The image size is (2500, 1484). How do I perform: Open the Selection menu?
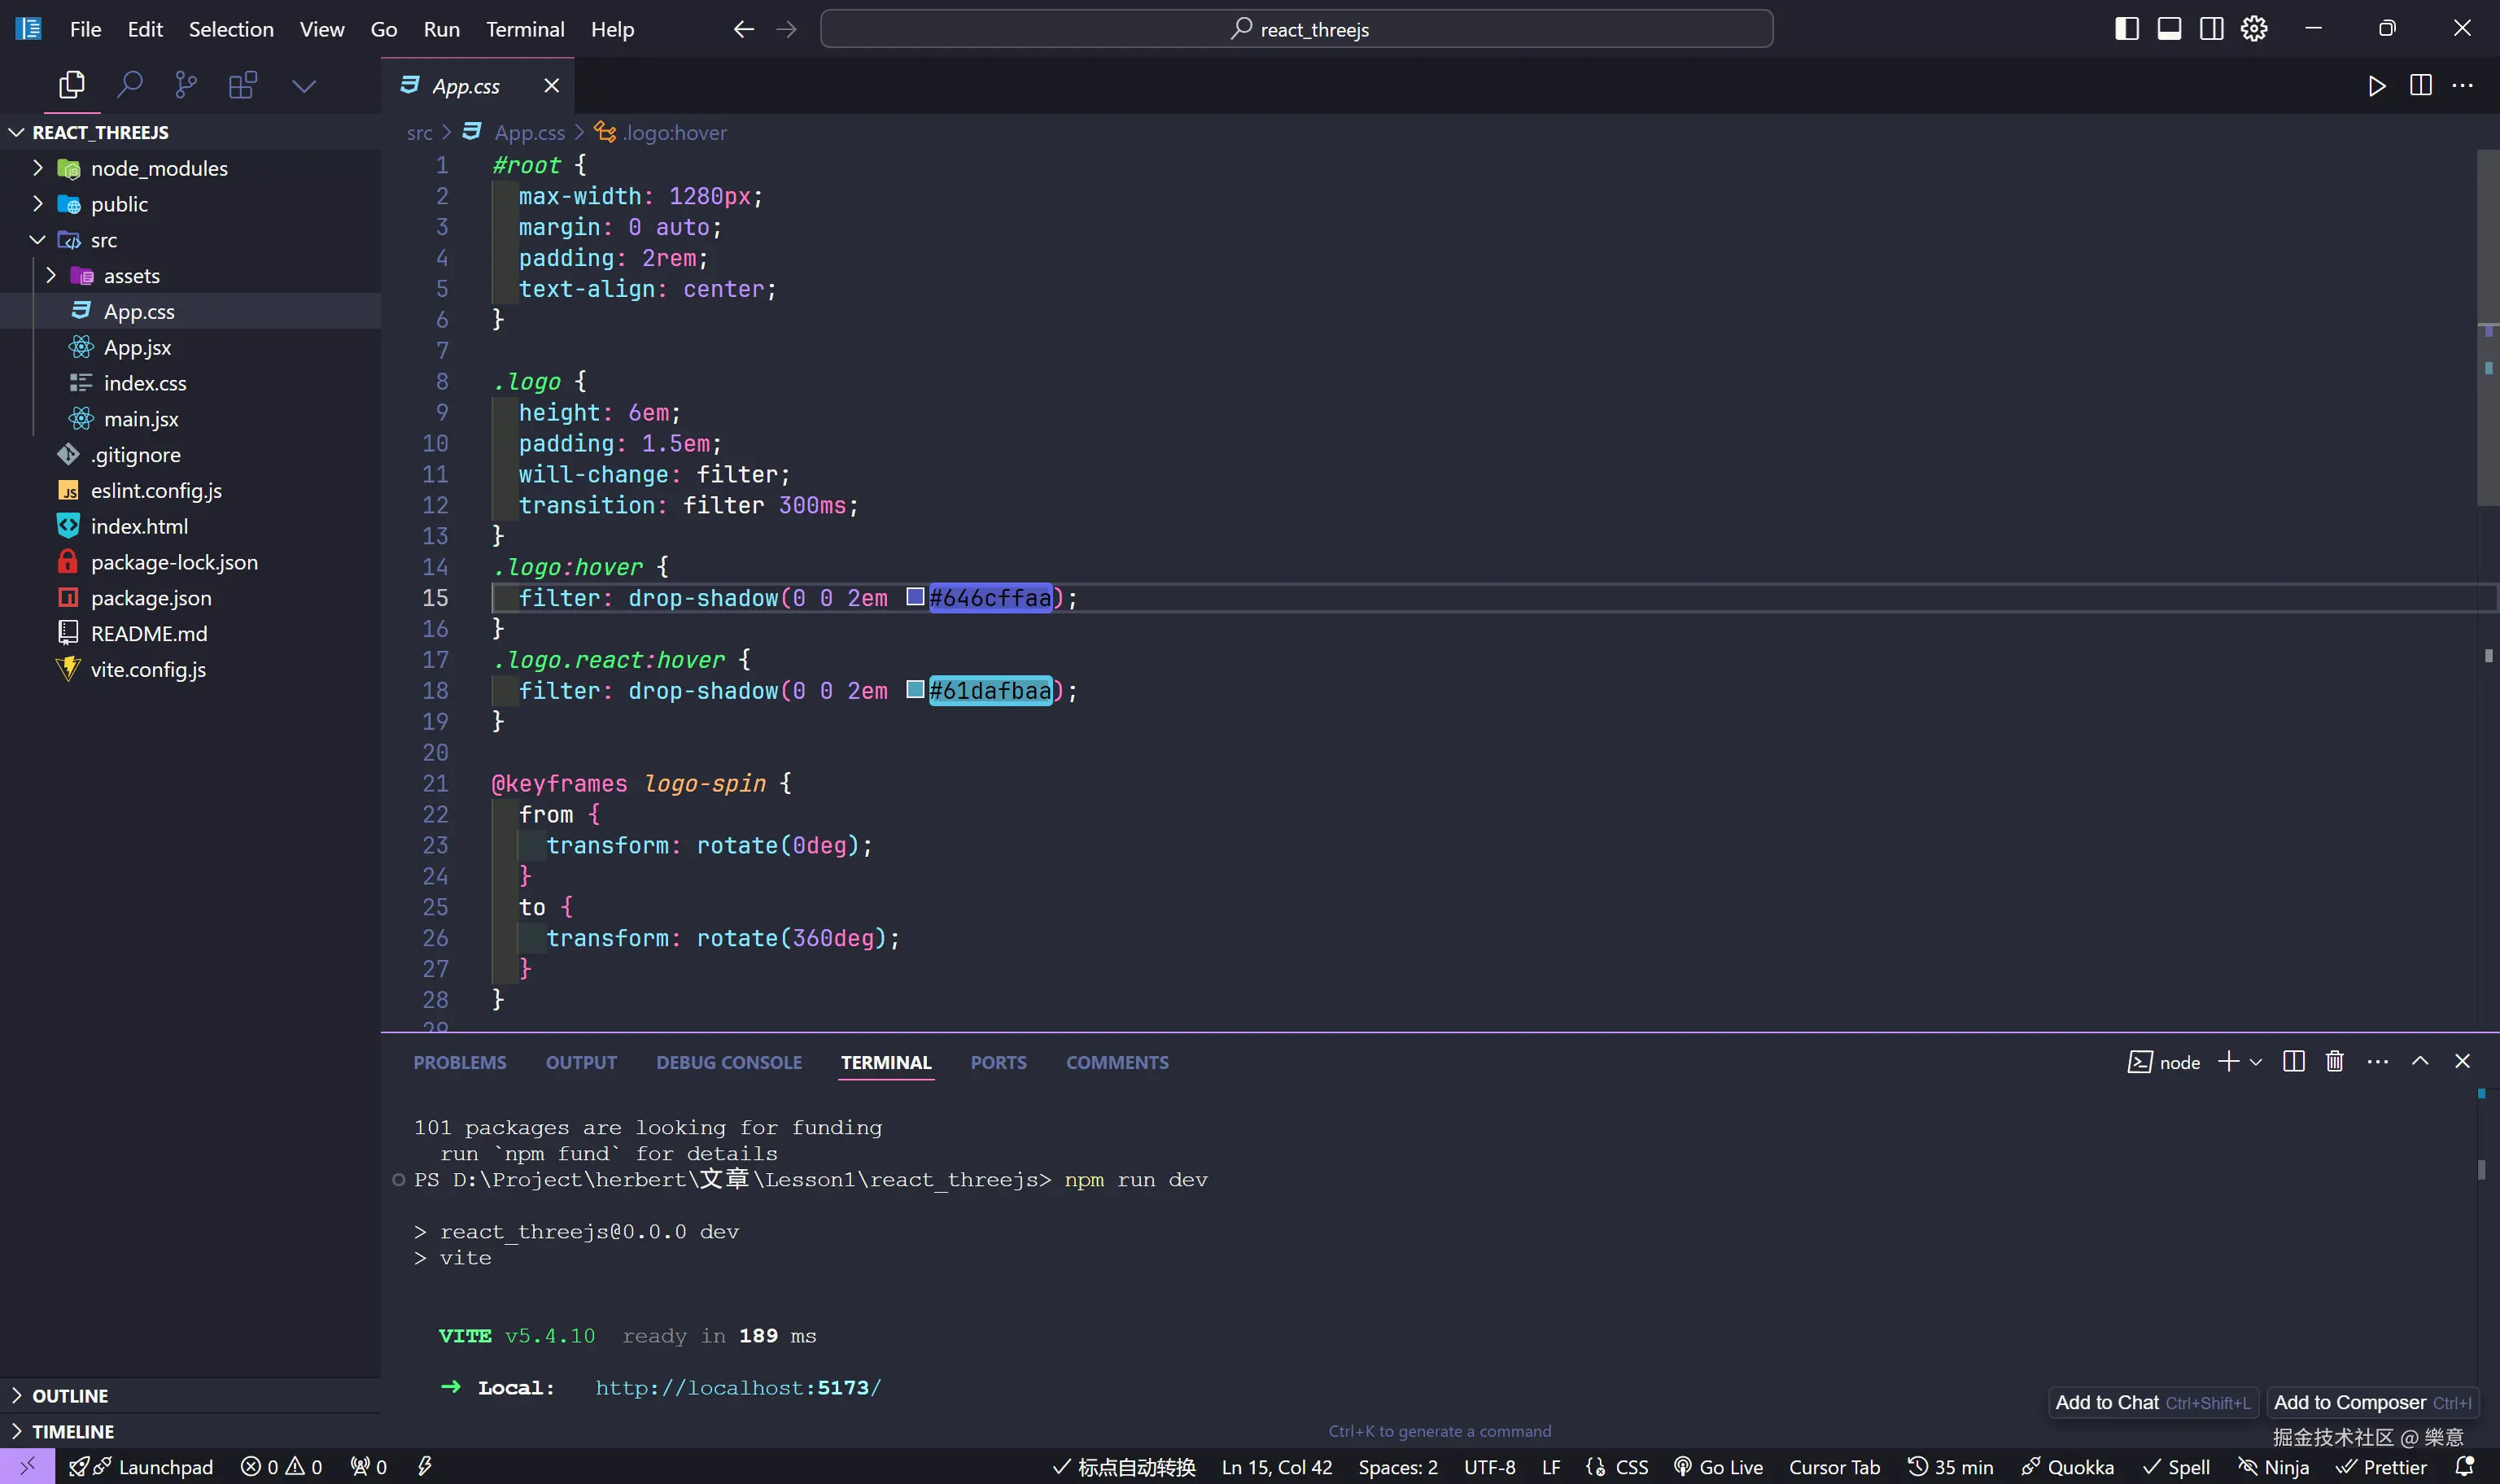point(231,29)
